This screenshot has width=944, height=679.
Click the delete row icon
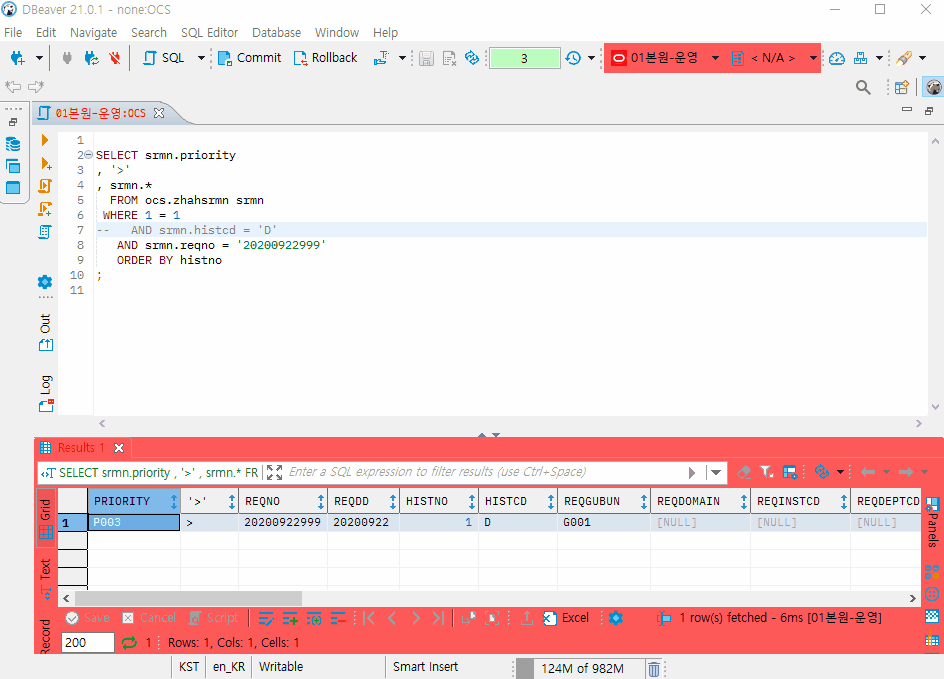click(338, 618)
